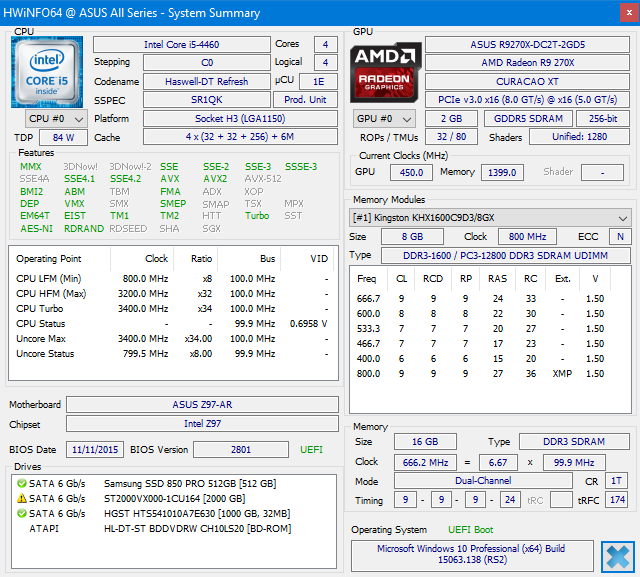Click the CPU HFM (Max) row
The height and width of the screenshot is (577, 640).
click(173, 294)
